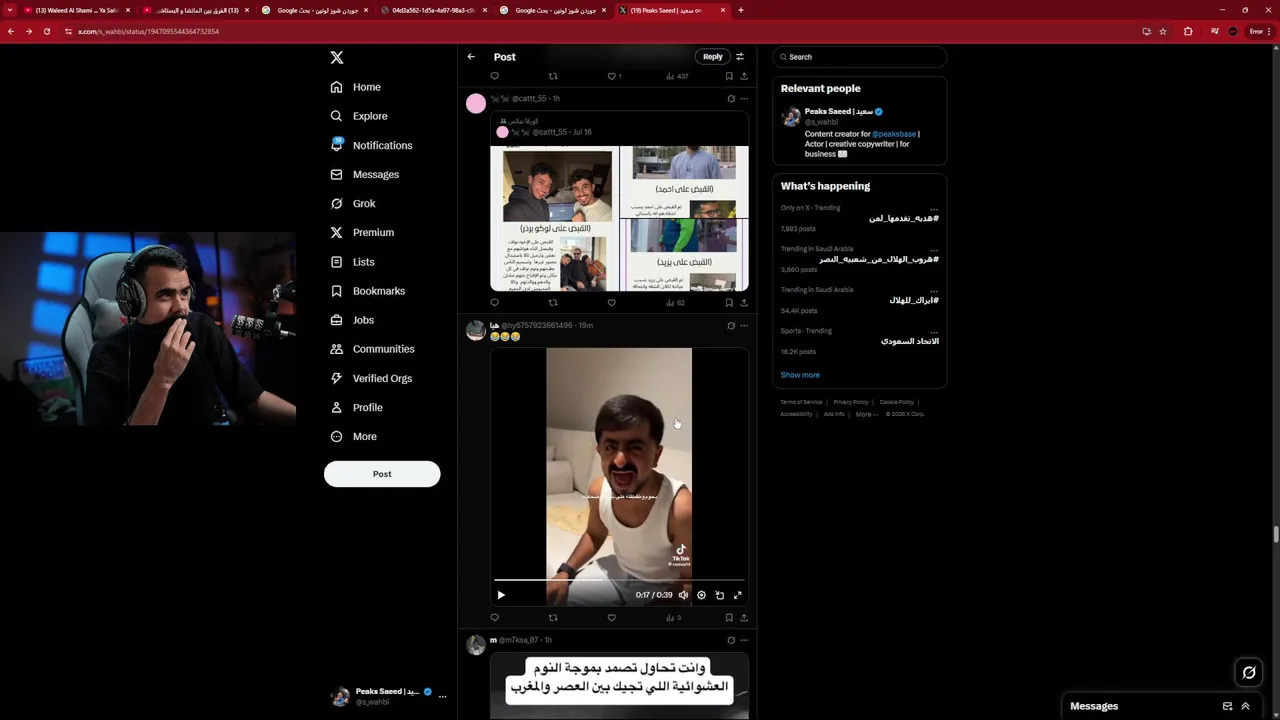Click the Search X input field

point(859,57)
